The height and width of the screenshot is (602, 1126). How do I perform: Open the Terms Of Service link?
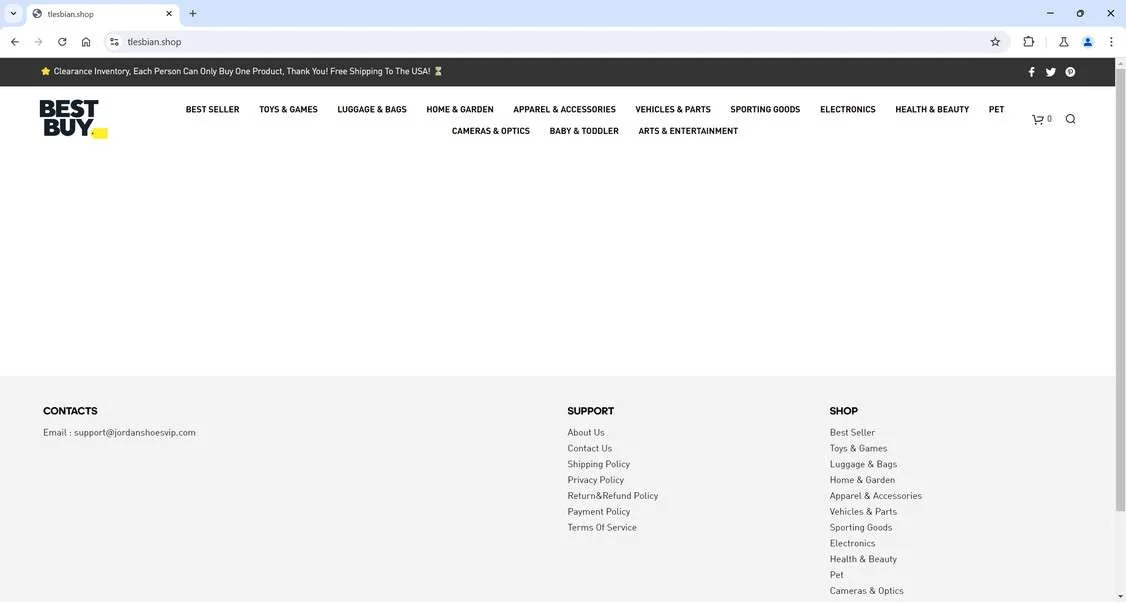(602, 527)
